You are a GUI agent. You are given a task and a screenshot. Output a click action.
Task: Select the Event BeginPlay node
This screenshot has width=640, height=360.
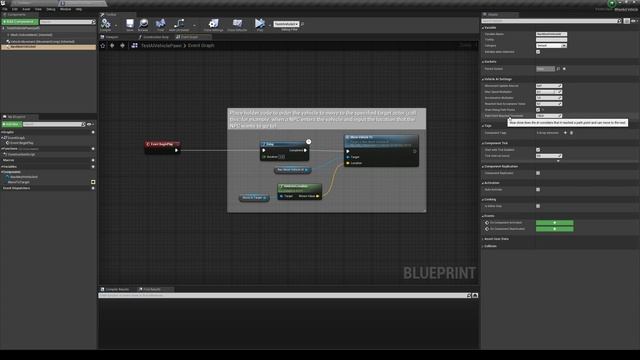pos(163,147)
